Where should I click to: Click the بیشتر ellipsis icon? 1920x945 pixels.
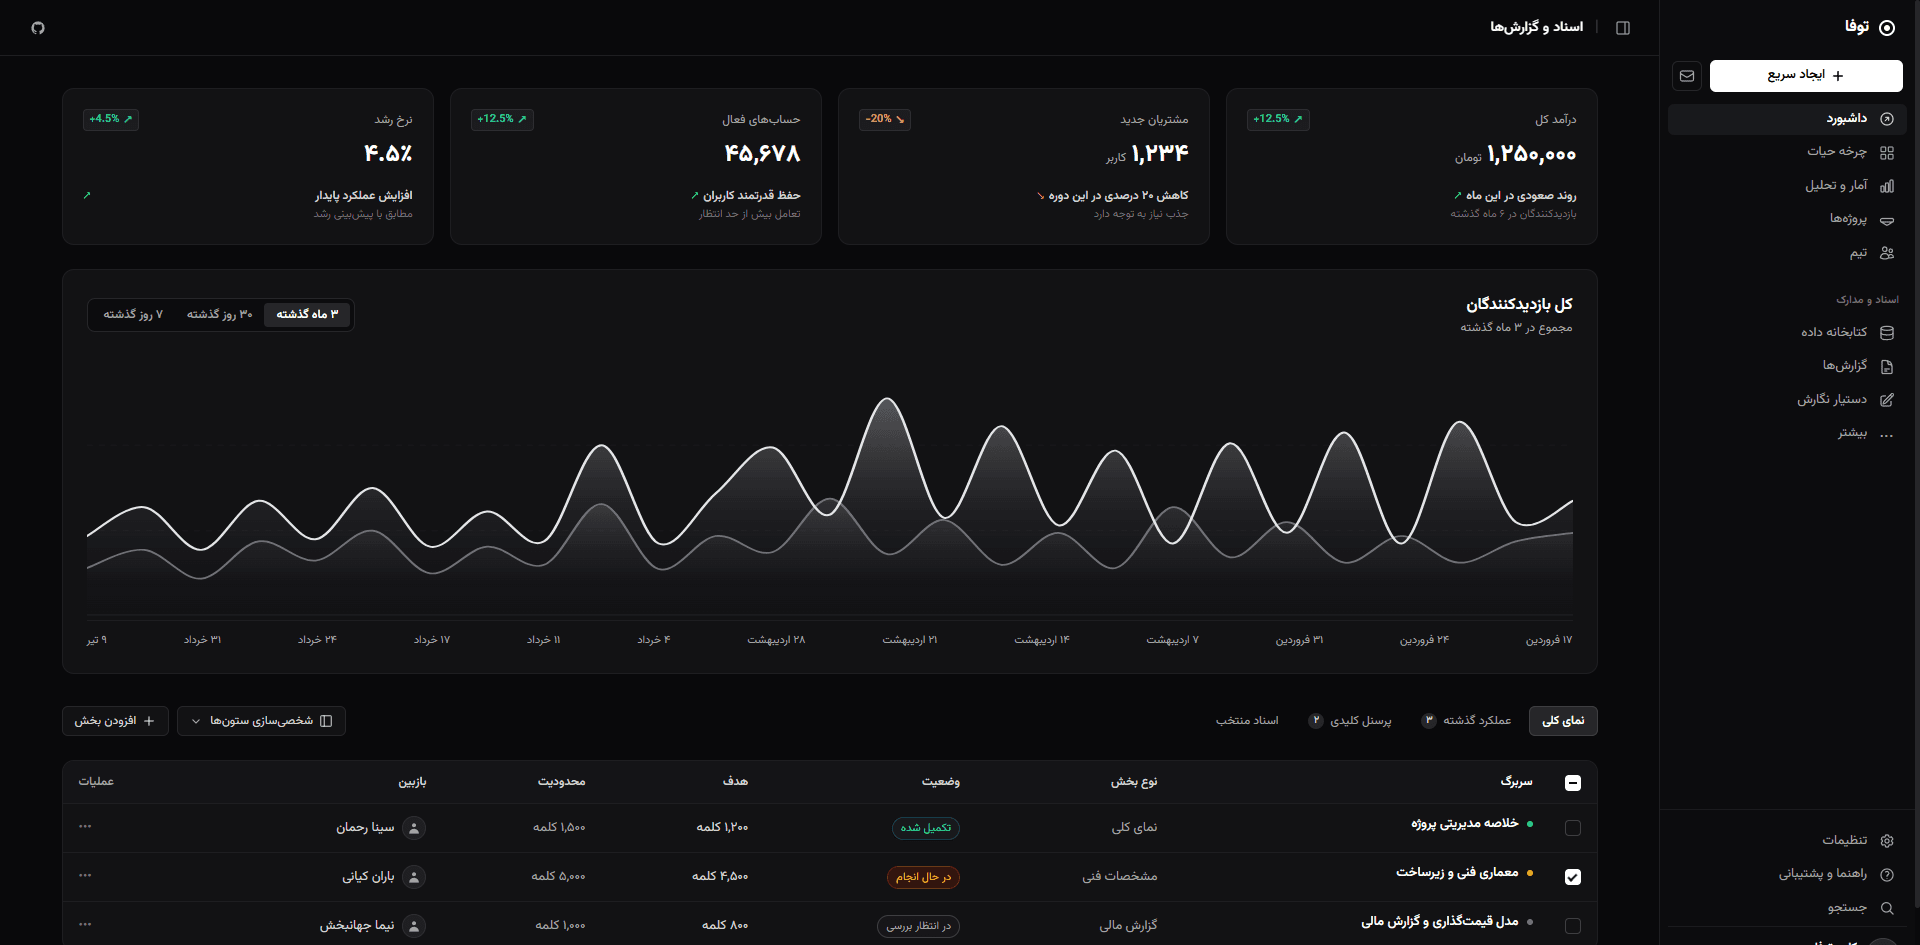pos(1887,434)
